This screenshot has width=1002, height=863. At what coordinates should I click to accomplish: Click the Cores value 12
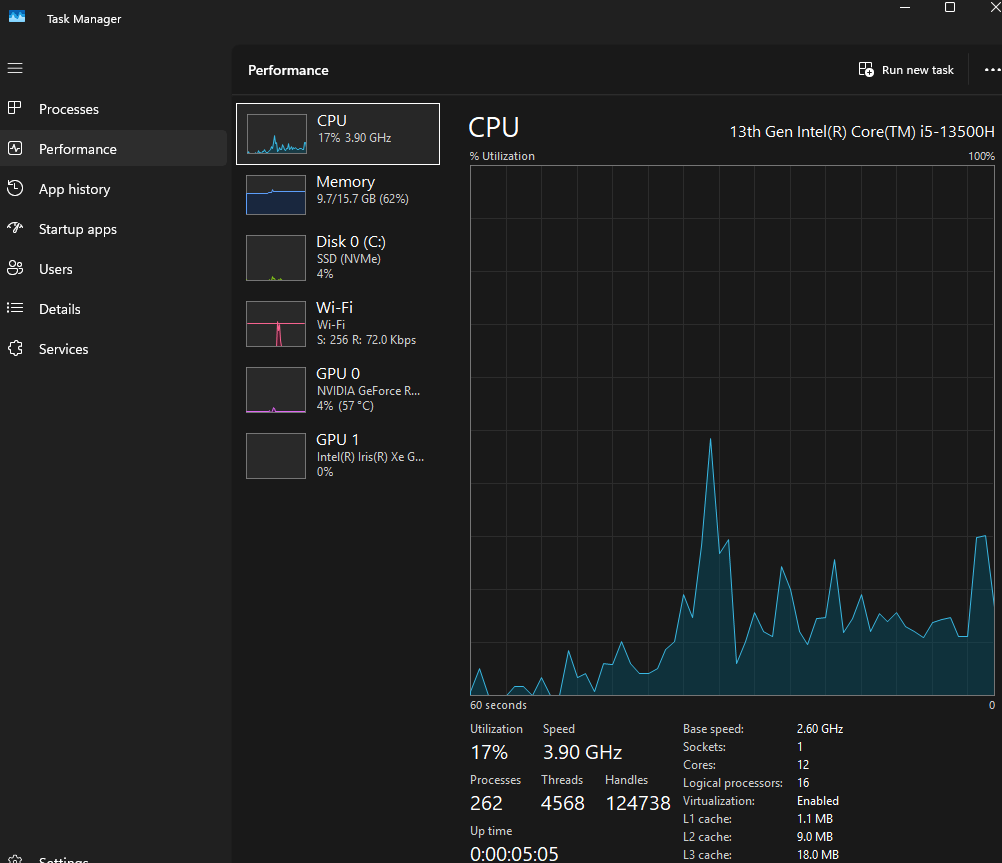pos(803,765)
